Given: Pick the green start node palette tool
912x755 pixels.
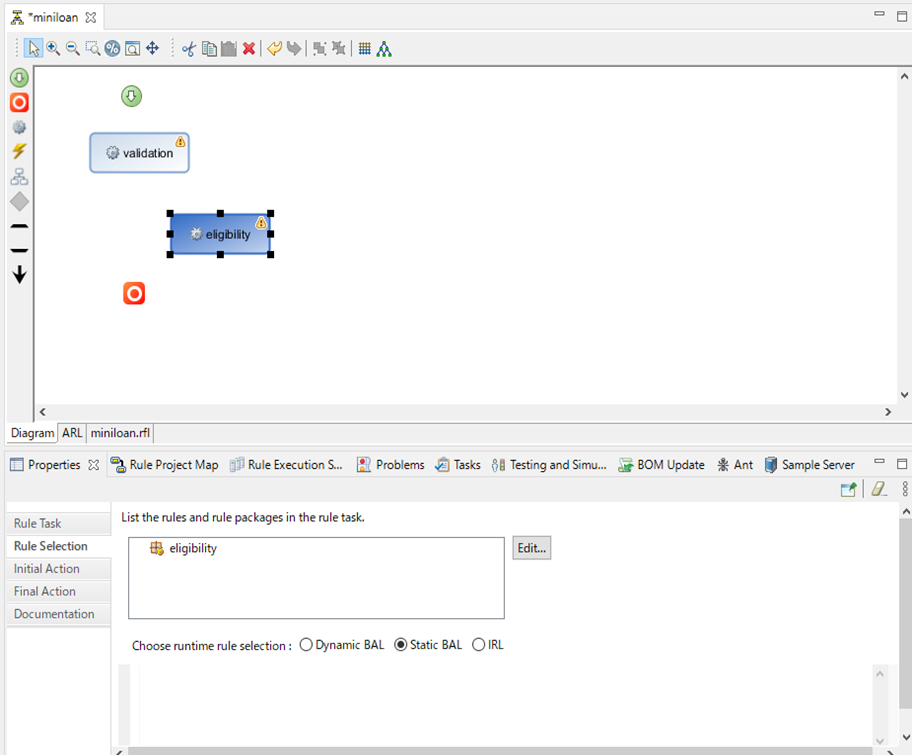Looking at the screenshot, I should tap(19, 77).
